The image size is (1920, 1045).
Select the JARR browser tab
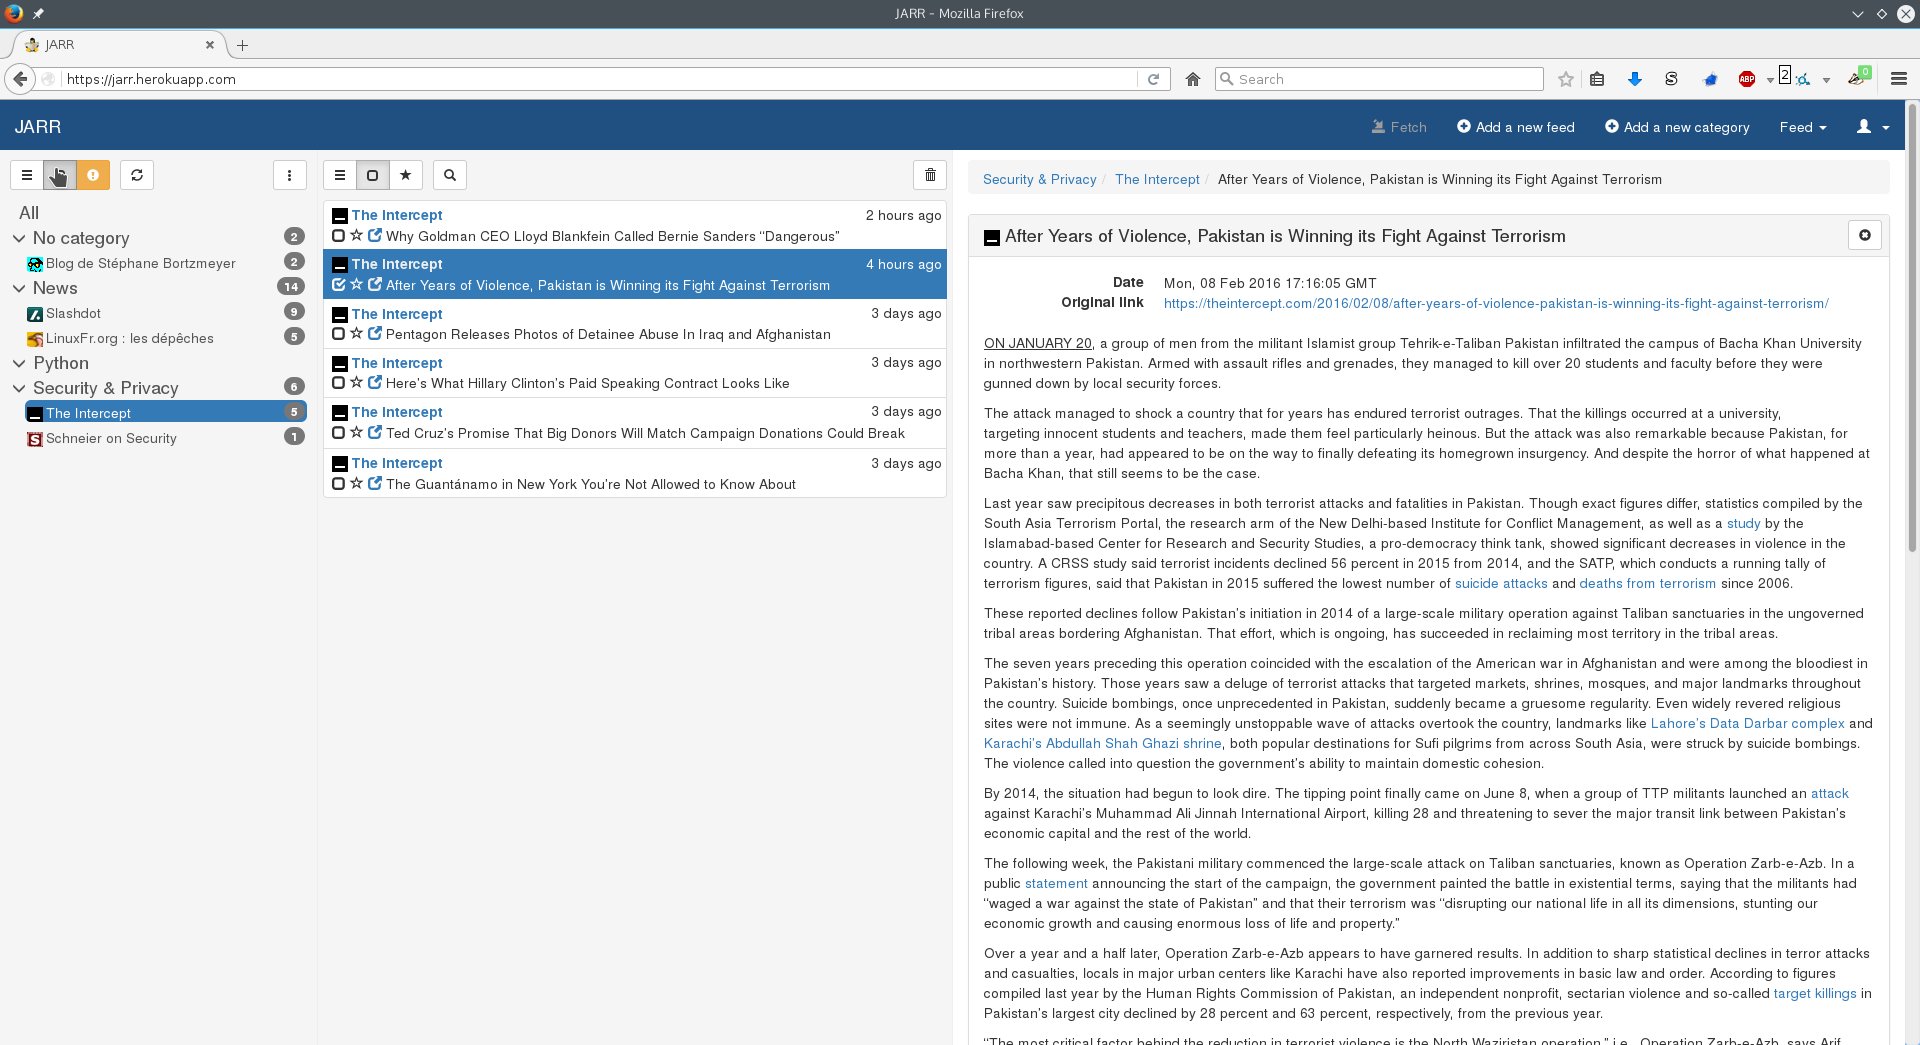pyautogui.click(x=118, y=45)
